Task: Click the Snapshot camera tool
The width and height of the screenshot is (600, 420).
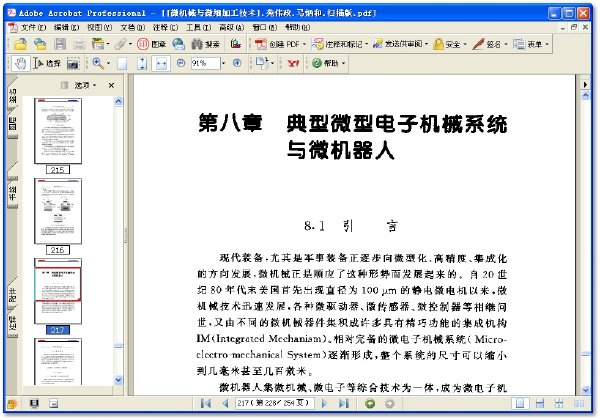Action: pyautogui.click(x=74, y=63)
